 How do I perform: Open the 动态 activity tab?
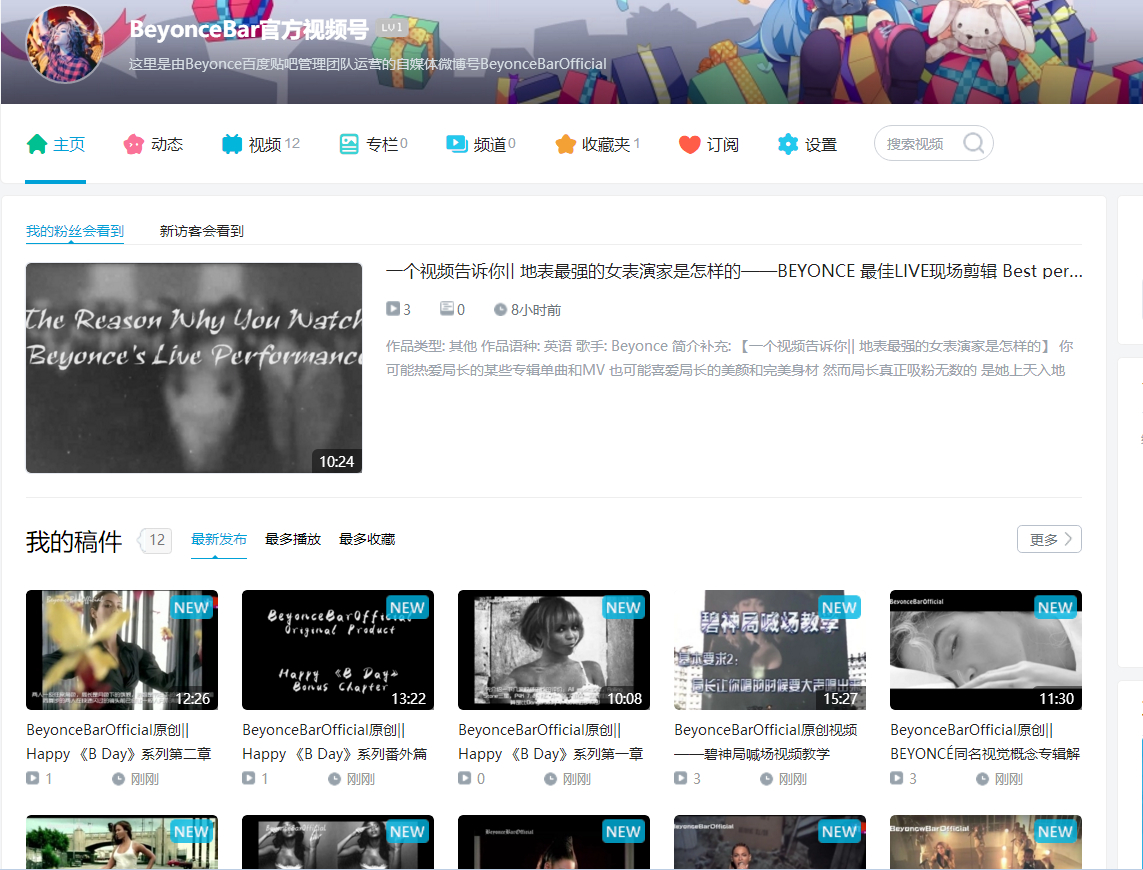[x=153, y=144]
